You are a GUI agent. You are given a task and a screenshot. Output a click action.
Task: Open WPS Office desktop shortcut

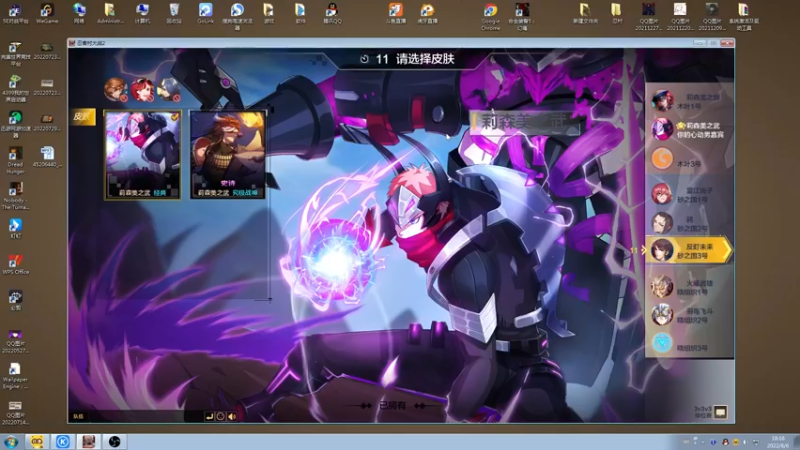pyautogui.click(x=15, y=264)
